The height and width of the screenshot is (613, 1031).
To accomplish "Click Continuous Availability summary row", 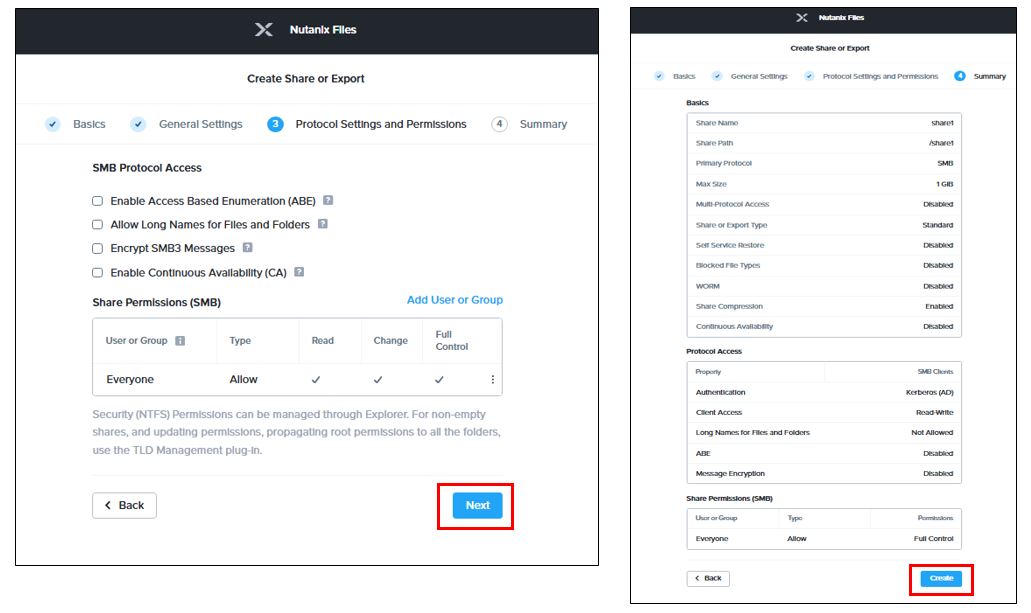I will click(824, 327).
